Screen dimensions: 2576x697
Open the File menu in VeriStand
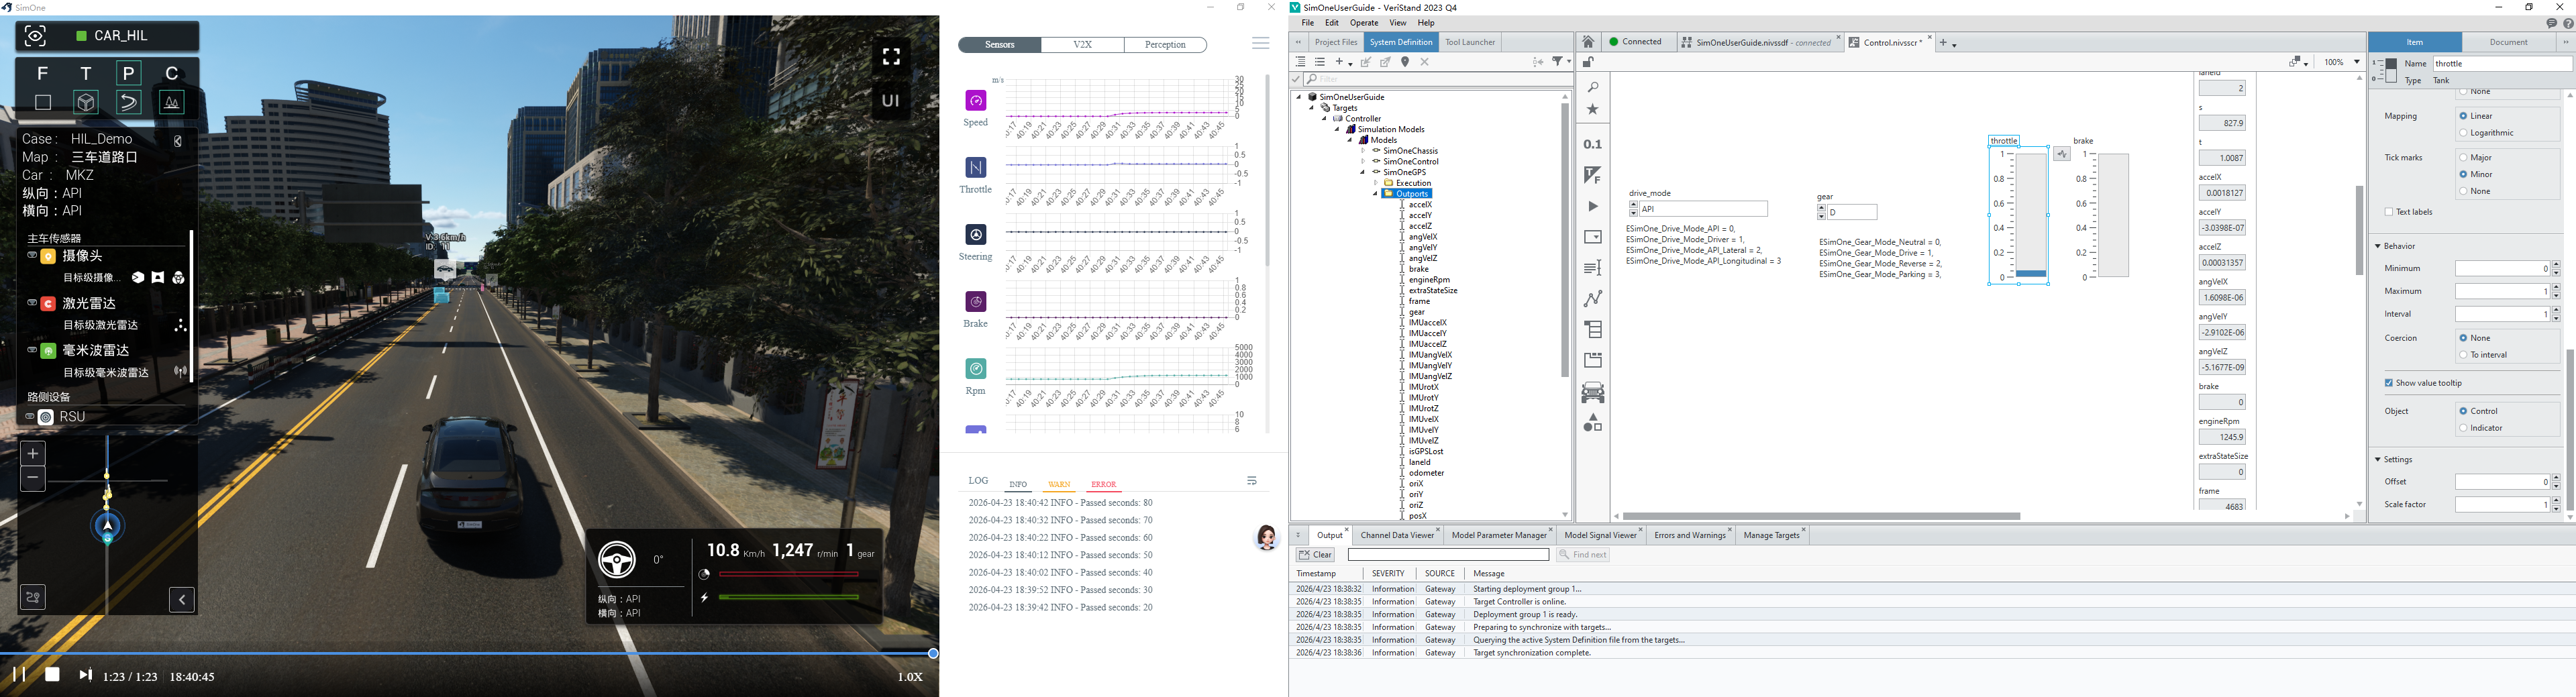[1308, 23]
